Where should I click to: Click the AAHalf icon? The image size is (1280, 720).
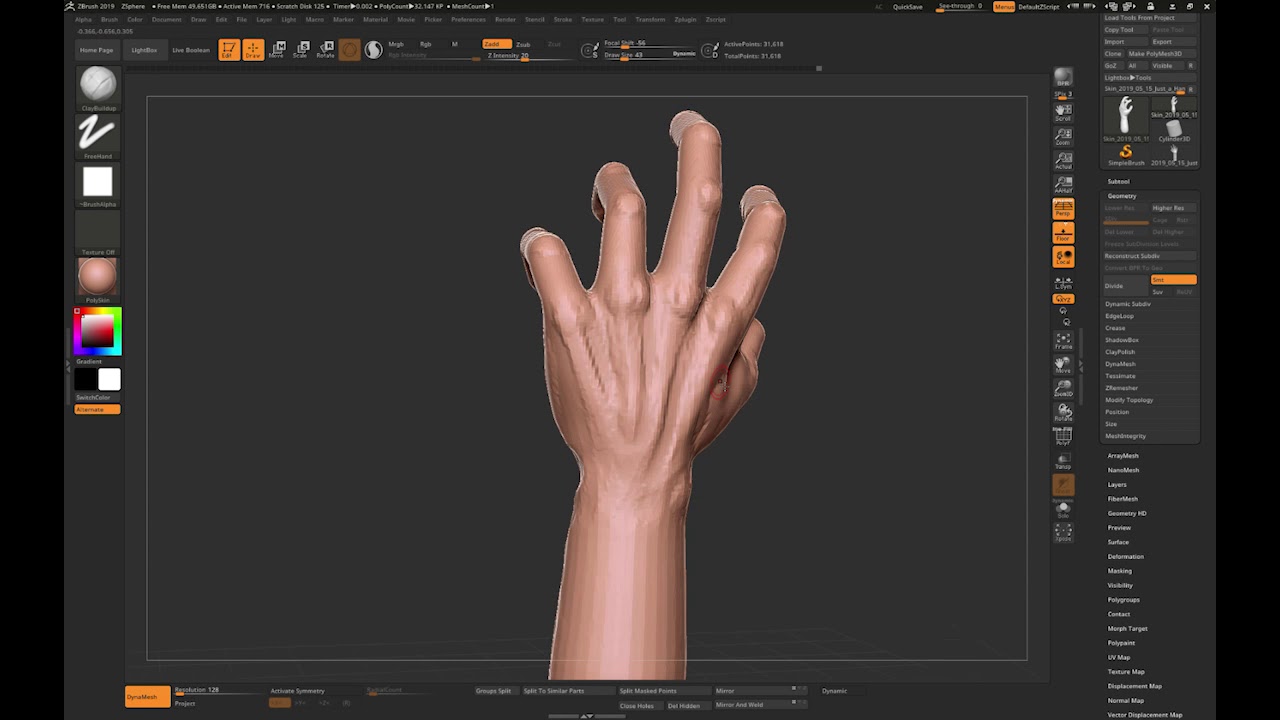(x=1063, y=184)
